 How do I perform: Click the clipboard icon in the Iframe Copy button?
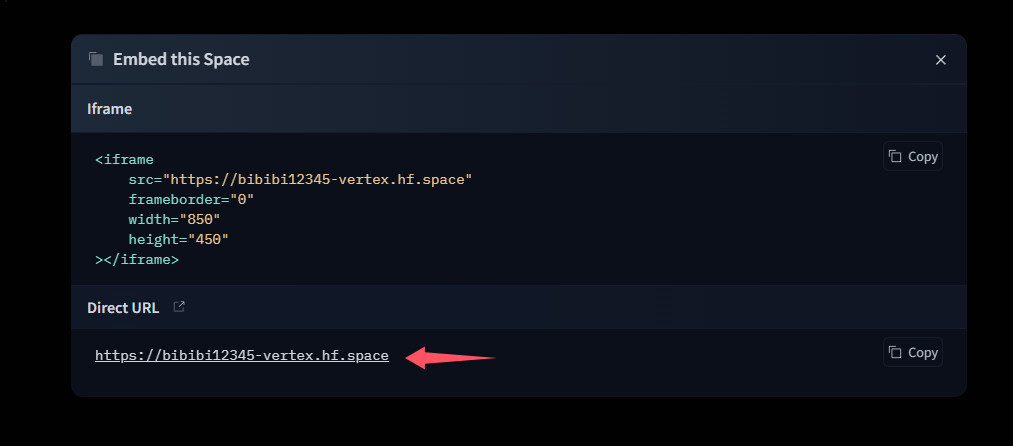[895, 156]
